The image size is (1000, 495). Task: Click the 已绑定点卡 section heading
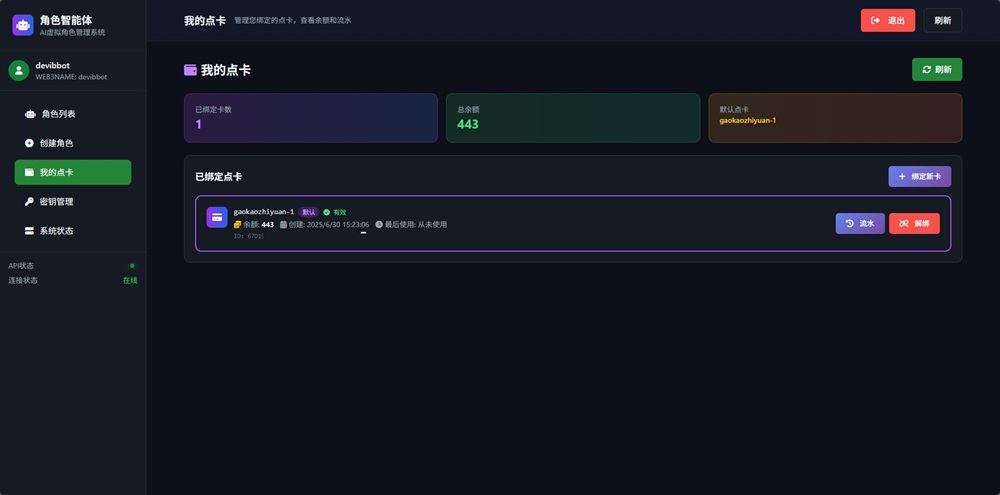[x=219, y=177]
